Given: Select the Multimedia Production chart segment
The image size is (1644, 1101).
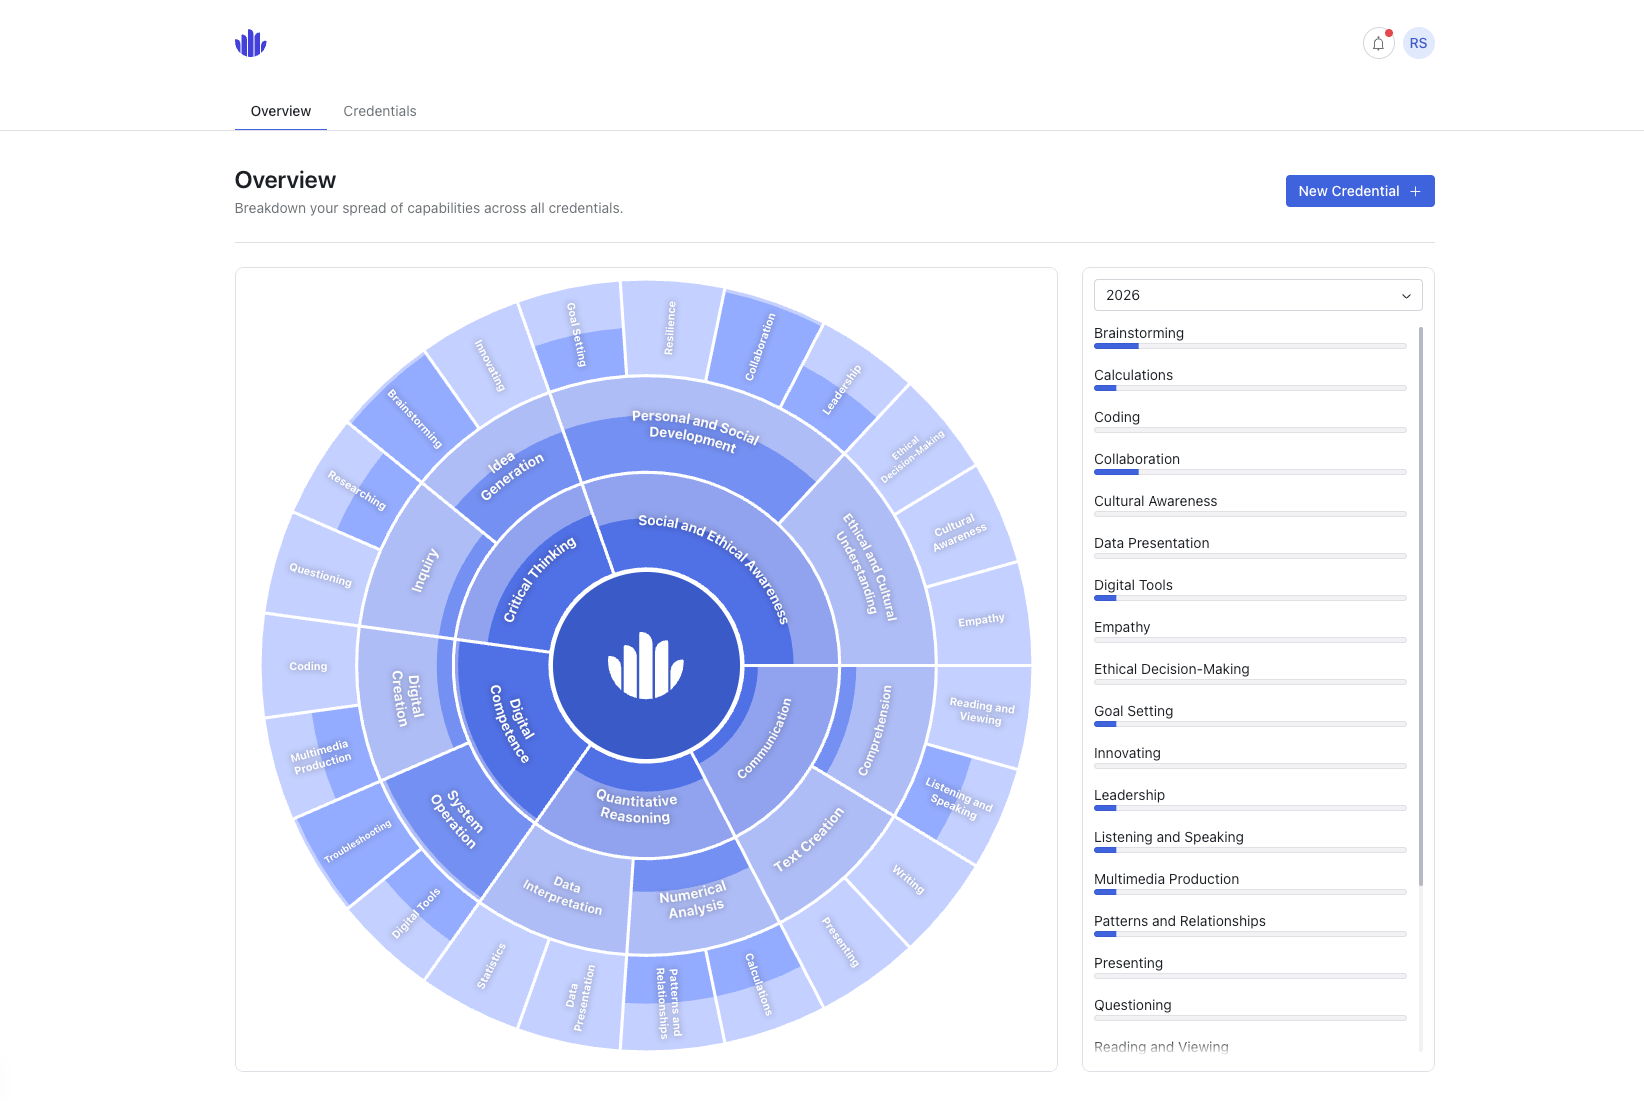Looking at the screenshot, I should click(x=320, y=755).
